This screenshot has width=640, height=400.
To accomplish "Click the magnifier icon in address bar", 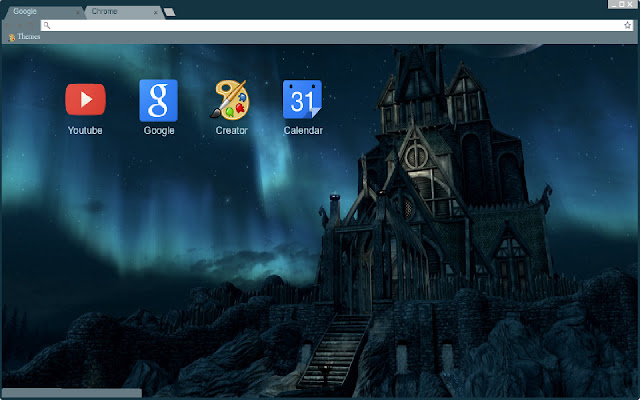I will pos(47,26).
